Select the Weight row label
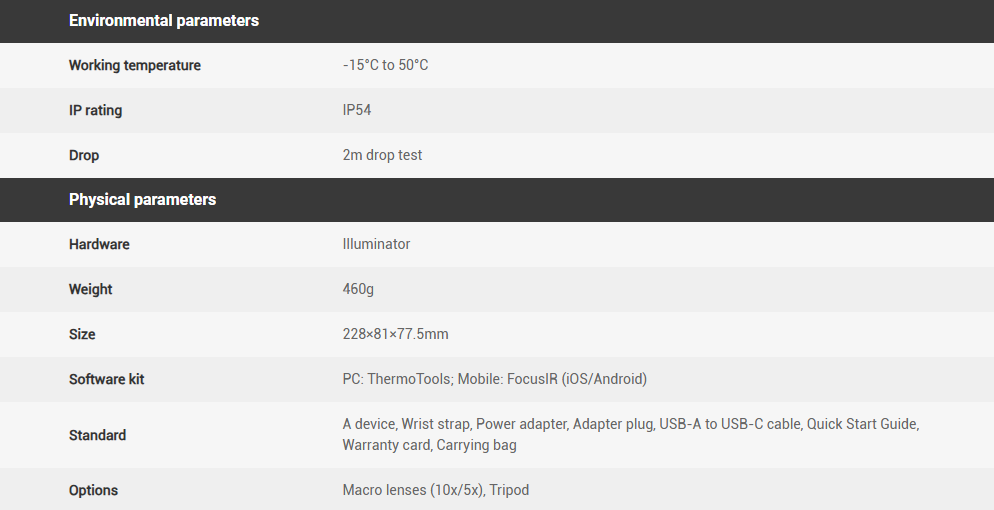 (90, 290)
